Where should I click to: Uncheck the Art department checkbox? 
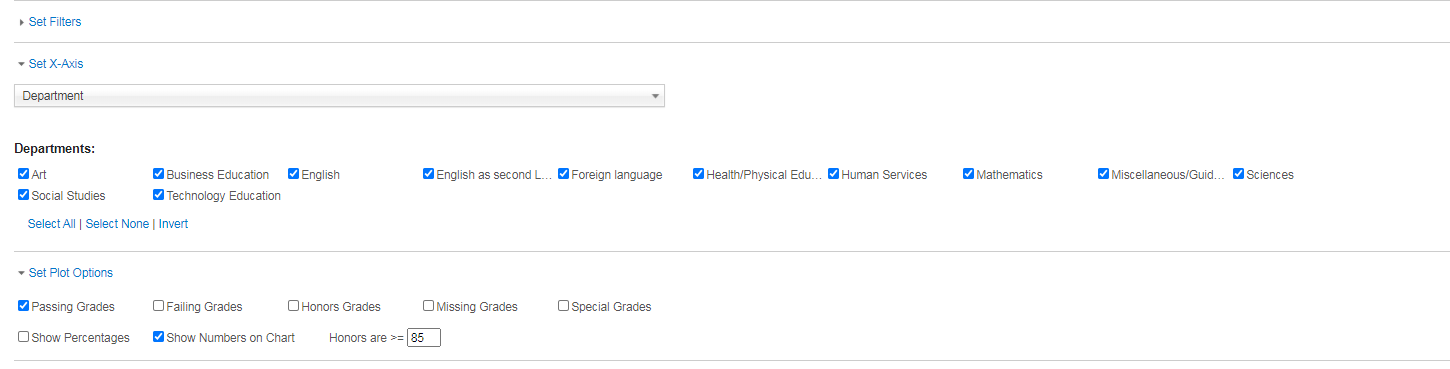pyautogui.click(x=24, y=174)
